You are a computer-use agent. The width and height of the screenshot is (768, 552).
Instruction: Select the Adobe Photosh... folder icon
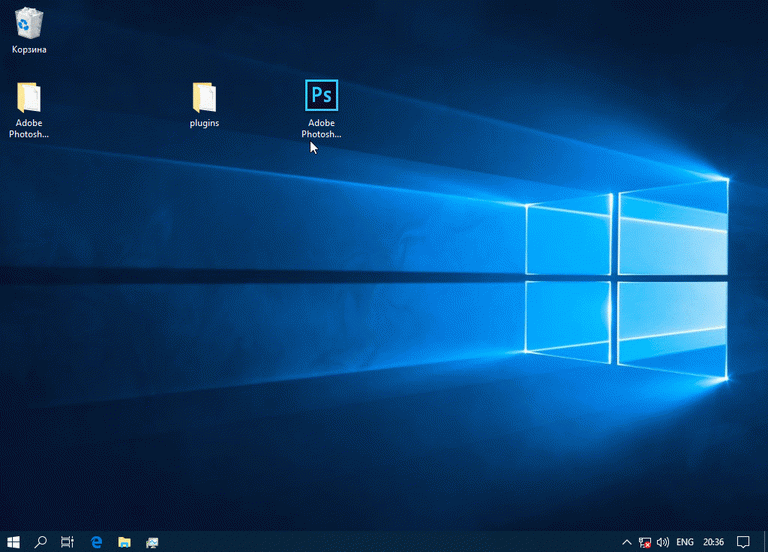pos(29,110)
